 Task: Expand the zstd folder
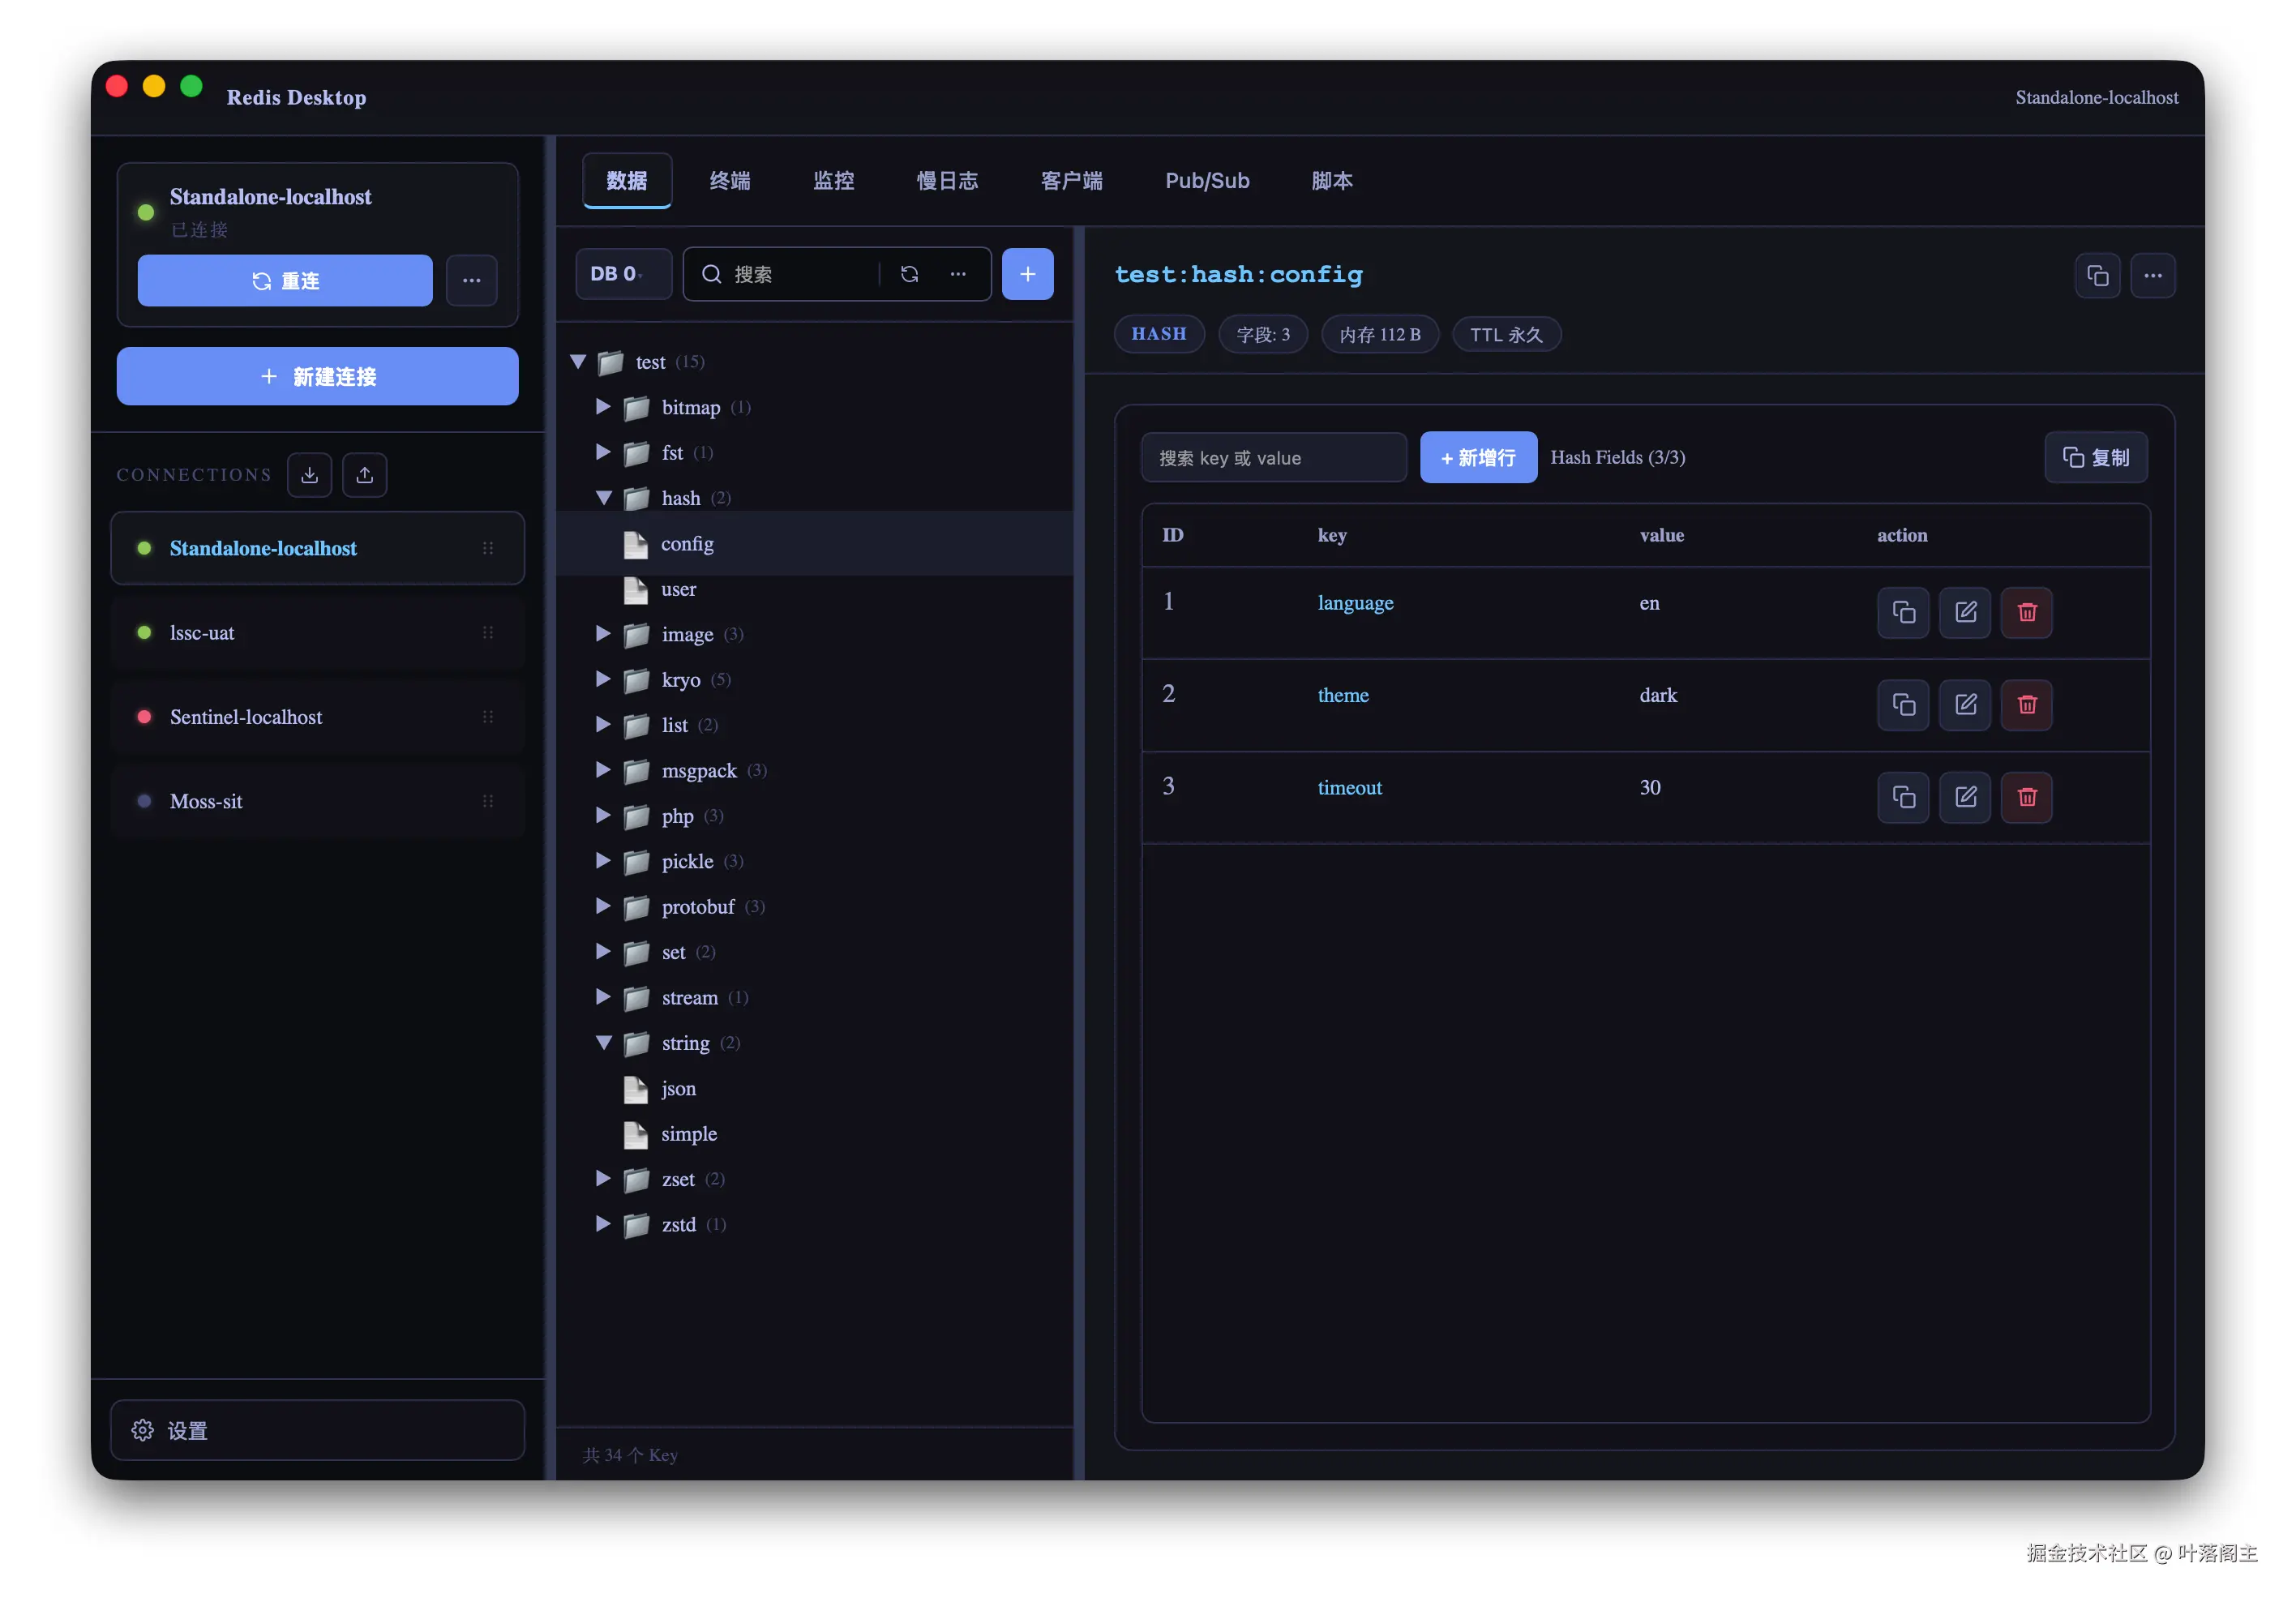tap(603, 1224)
